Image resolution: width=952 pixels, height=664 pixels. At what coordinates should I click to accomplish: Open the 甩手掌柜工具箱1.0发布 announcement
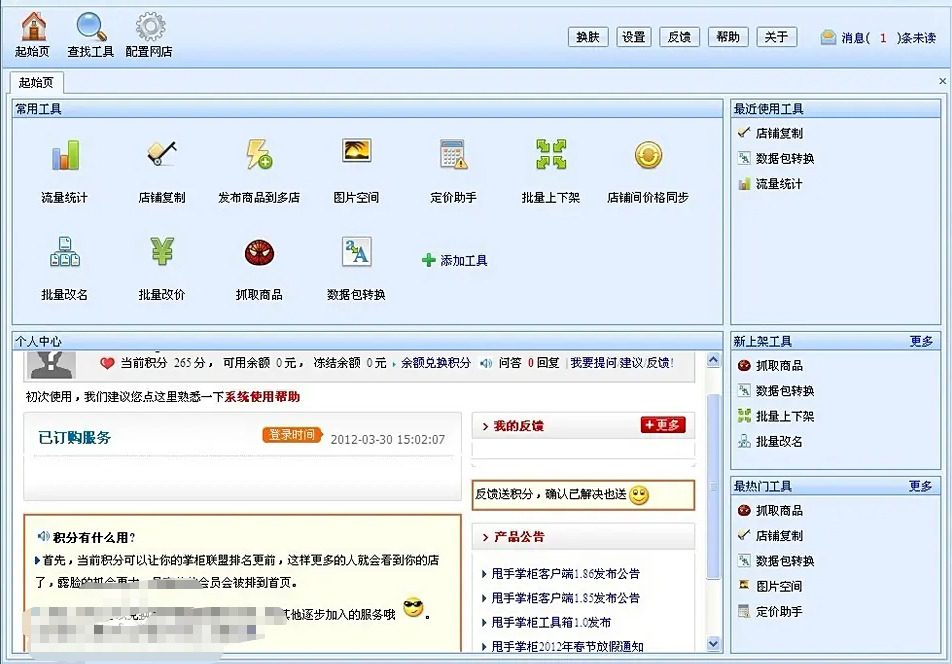pos(551,622)
